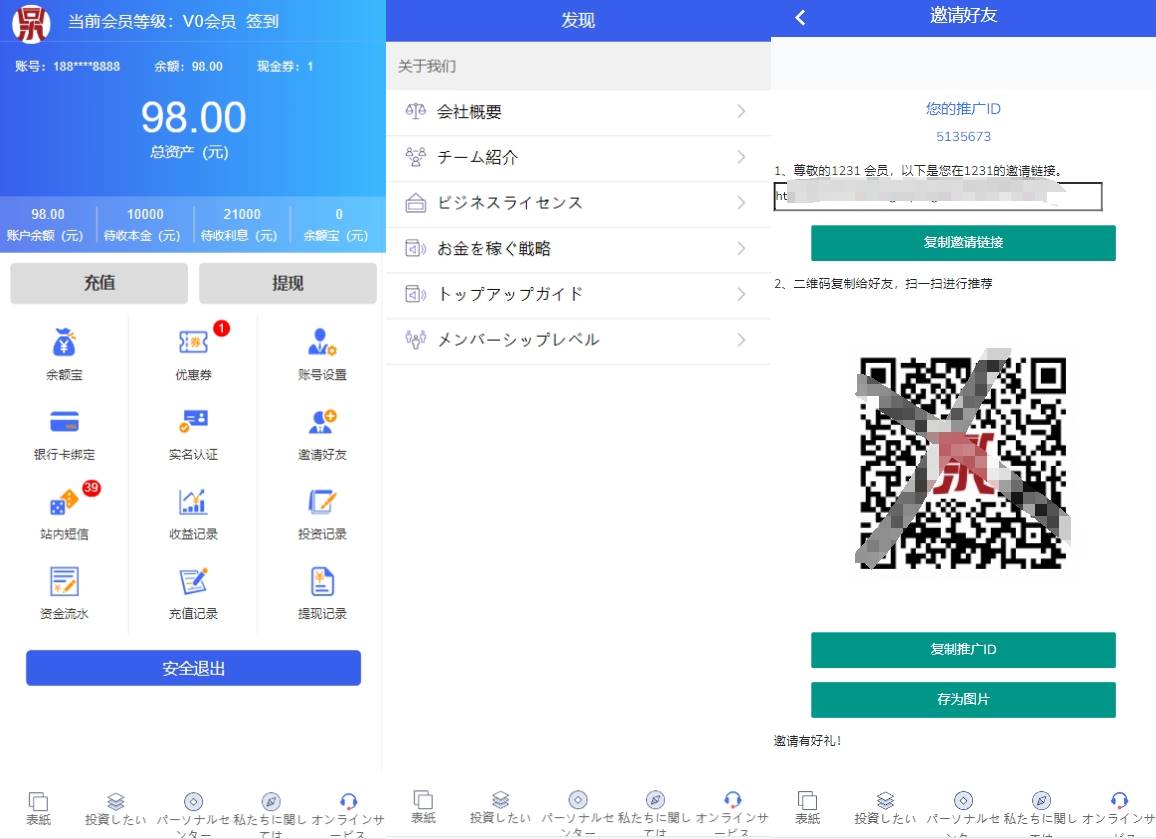Tap 私たちに関して tab in account screen
Screen dimensions: 1156x839
coord(271,814)
